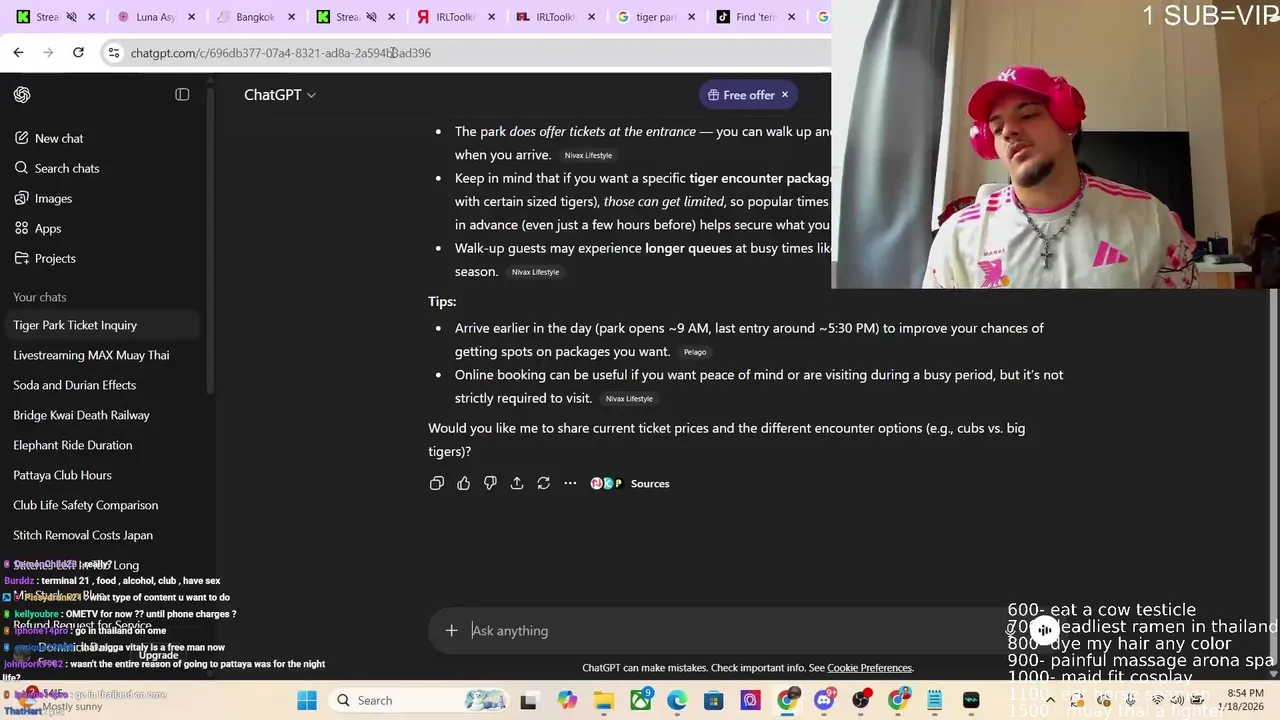Open the Windows Start menu
This screenshot has width=1280, height=720.
[x=307, y=700]
